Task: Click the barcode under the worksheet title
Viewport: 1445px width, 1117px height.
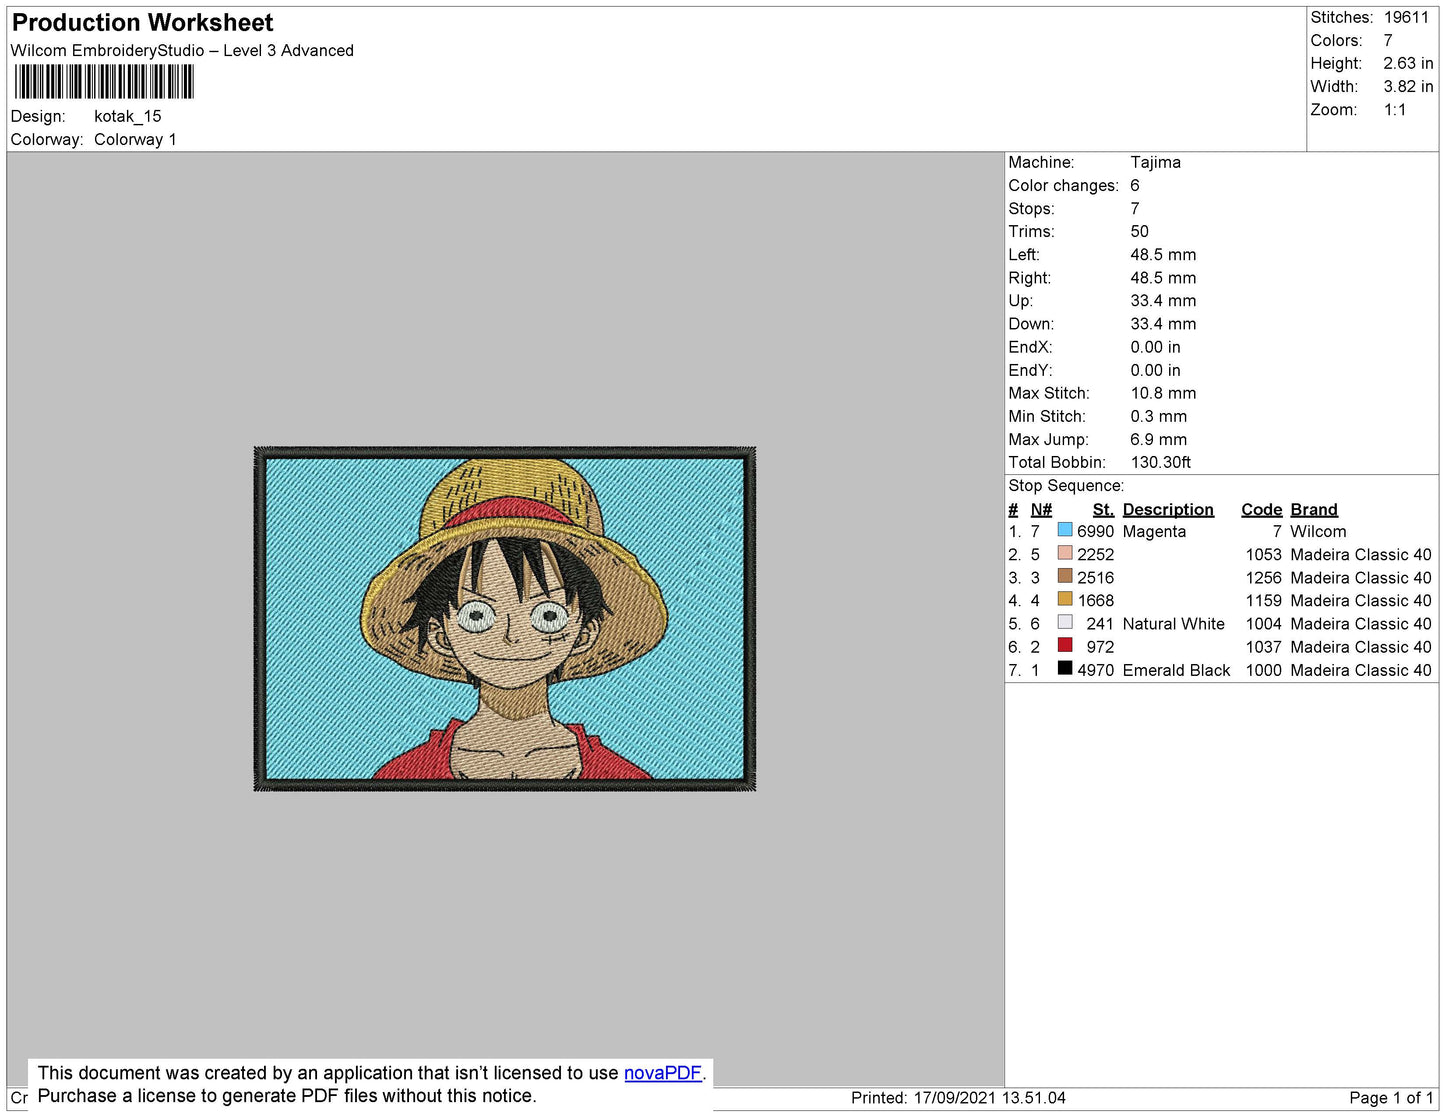Action: click(104, 82)
